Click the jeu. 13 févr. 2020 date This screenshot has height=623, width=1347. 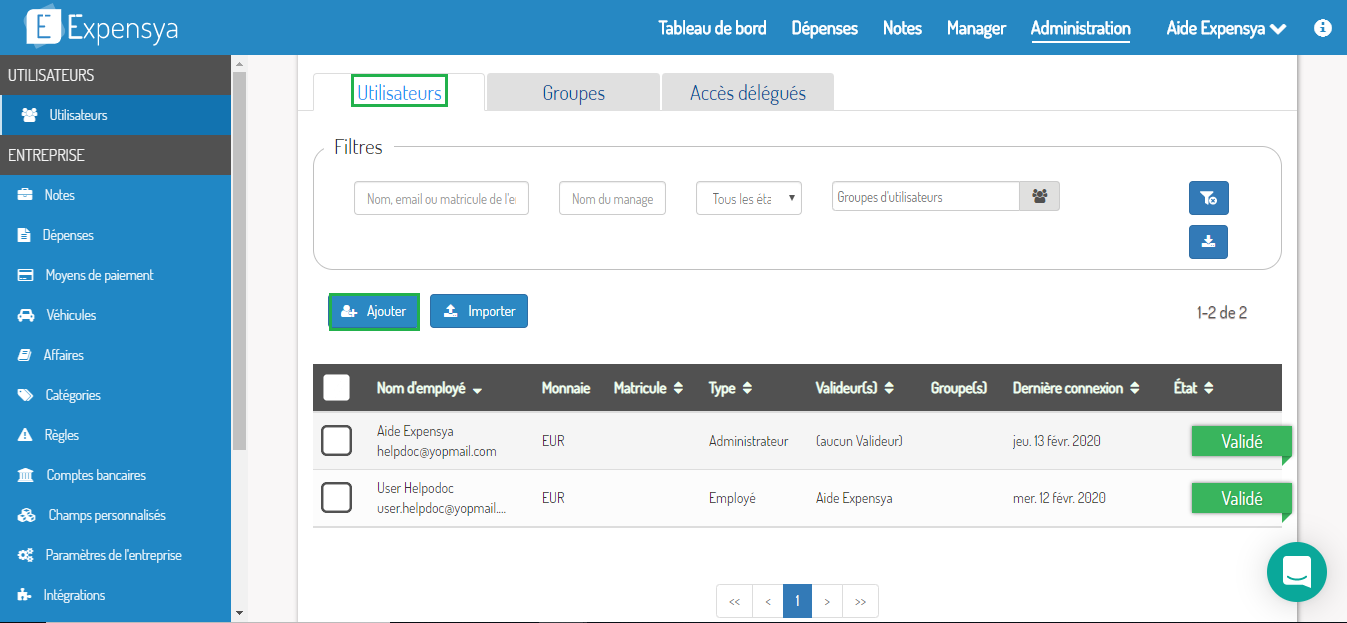1057,441
